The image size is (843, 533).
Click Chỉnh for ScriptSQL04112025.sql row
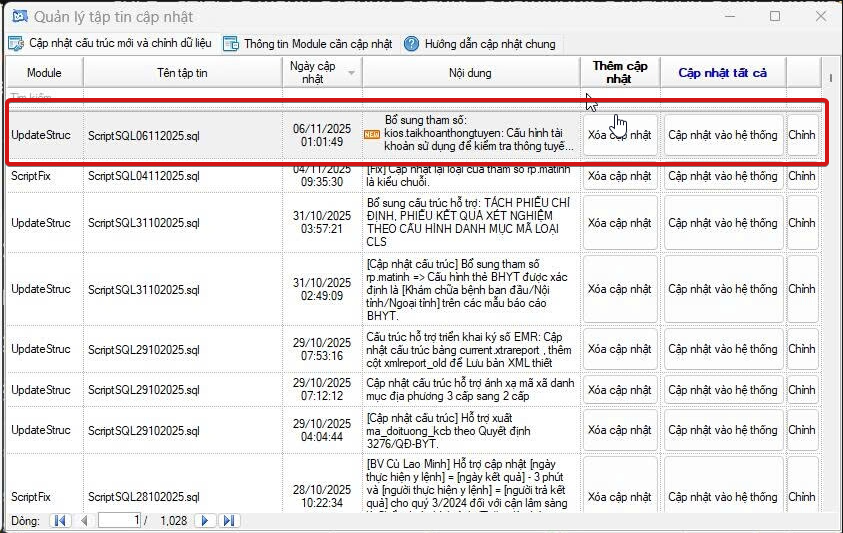coord(802,176)
